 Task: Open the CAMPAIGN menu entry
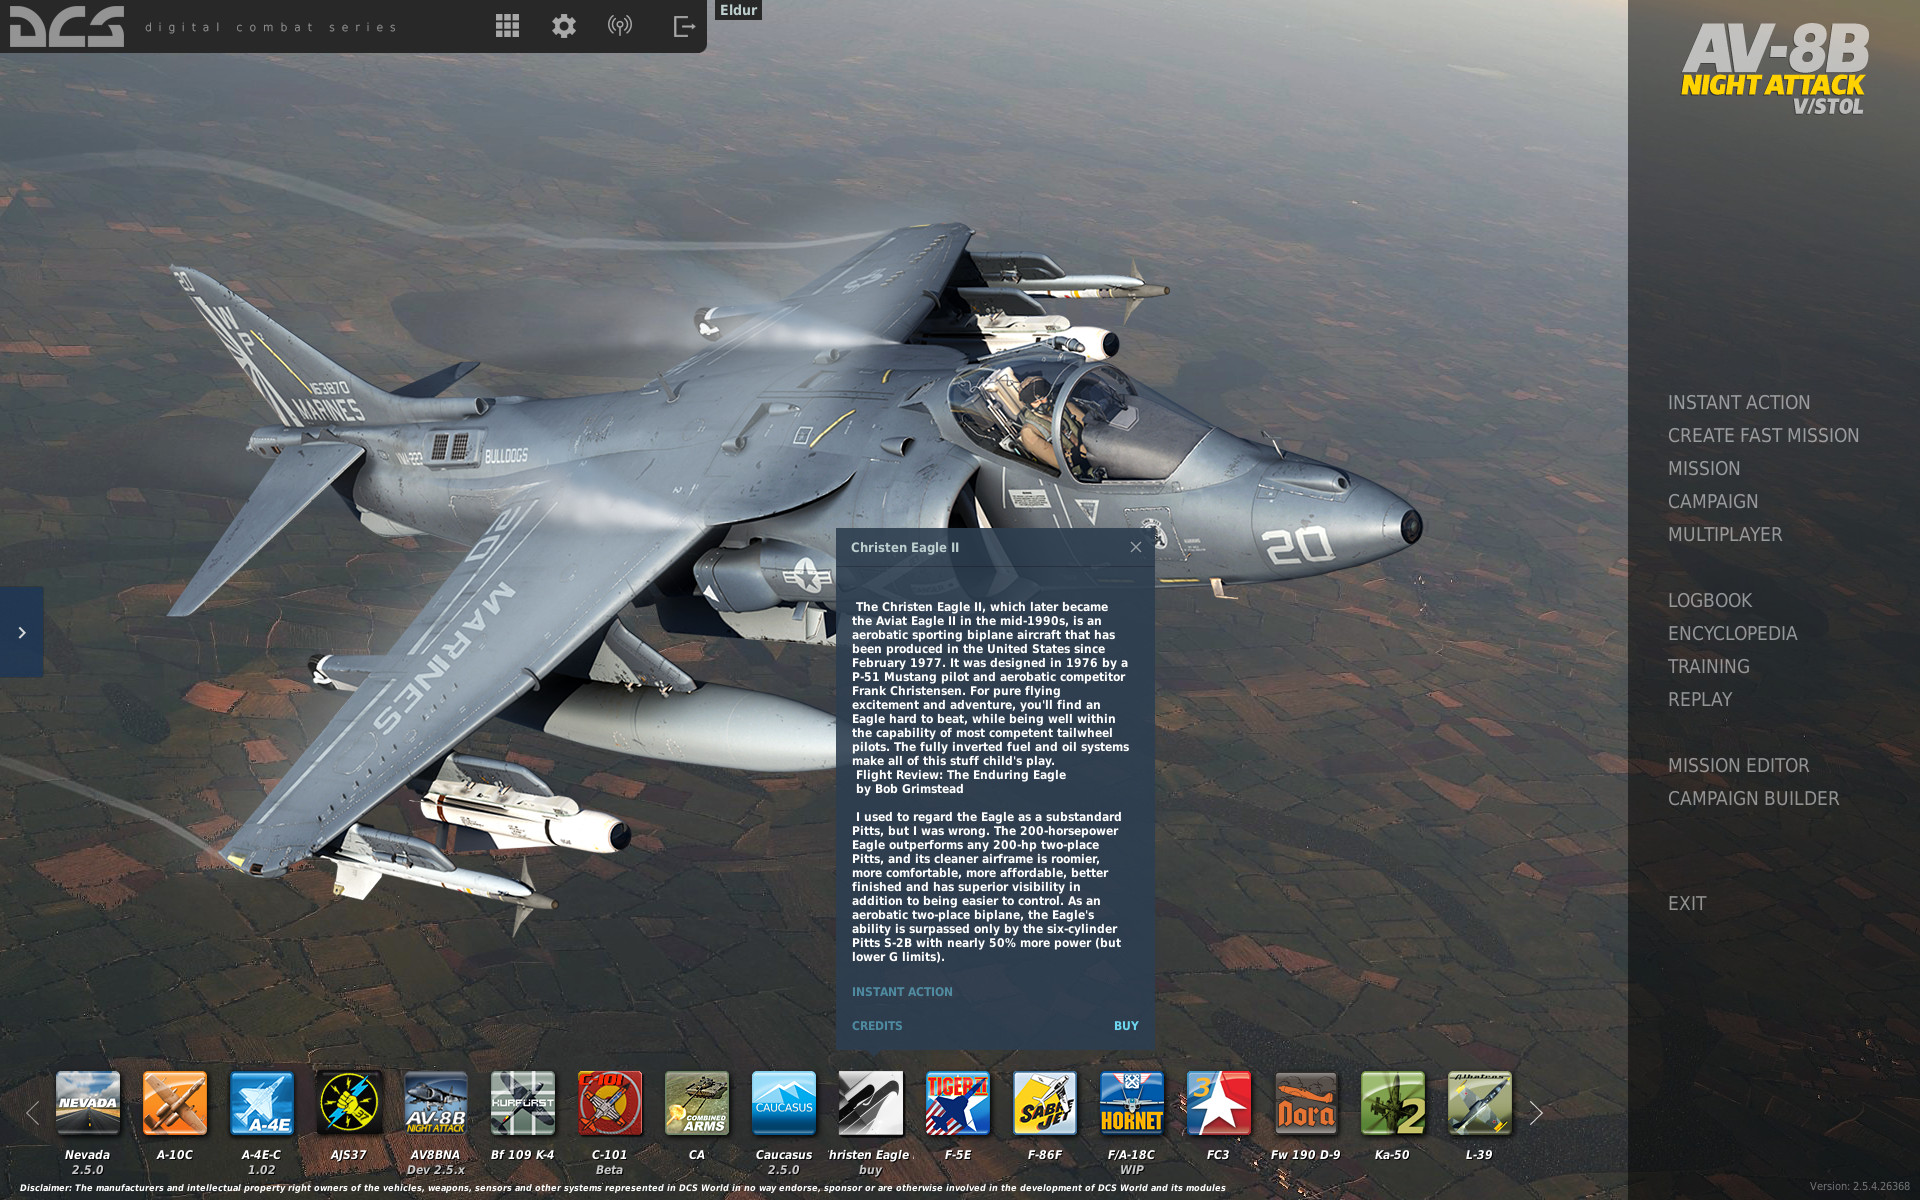(1713, 501)
